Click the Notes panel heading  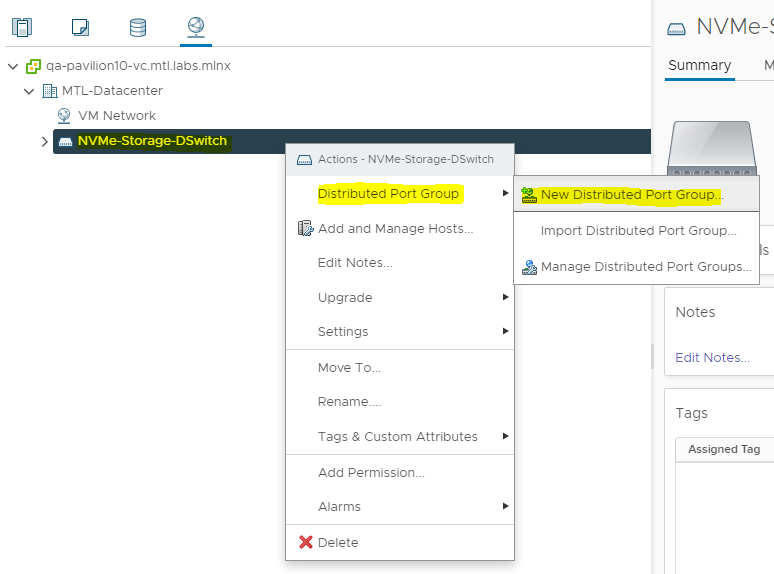click(695, 312)
